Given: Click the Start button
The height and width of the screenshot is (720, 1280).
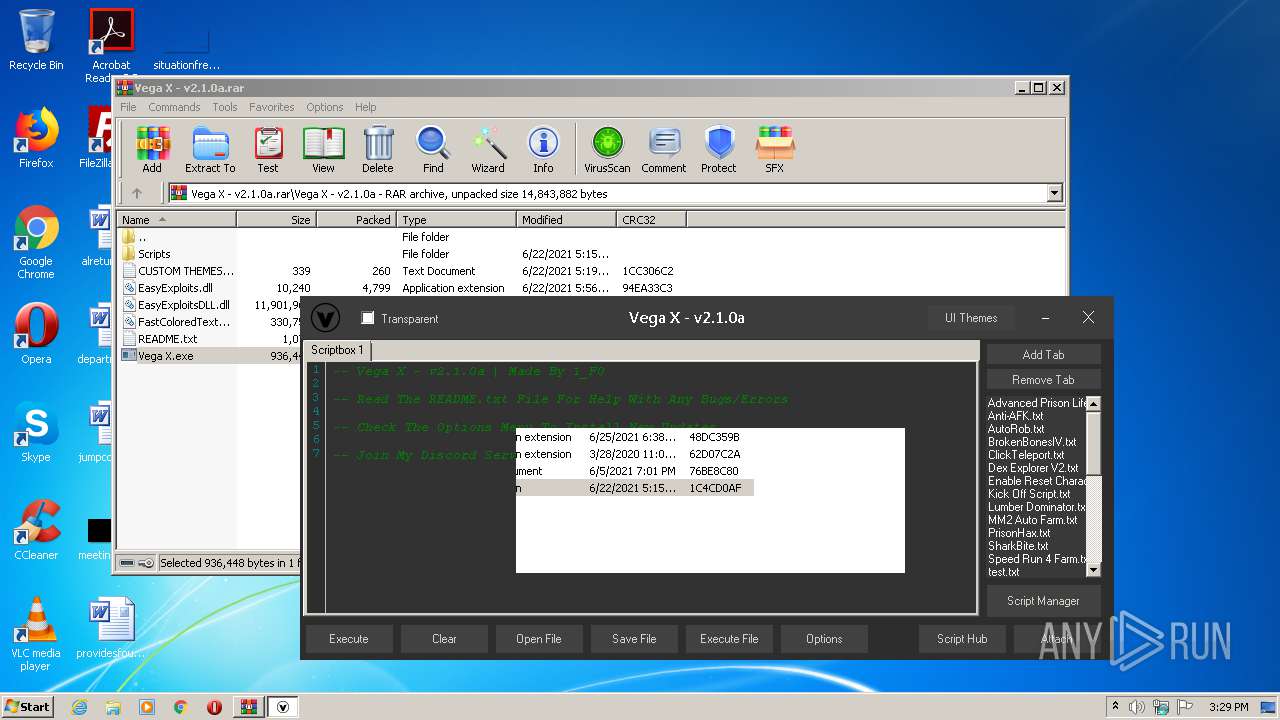Looking at the screenshot, I should (27, 707).
